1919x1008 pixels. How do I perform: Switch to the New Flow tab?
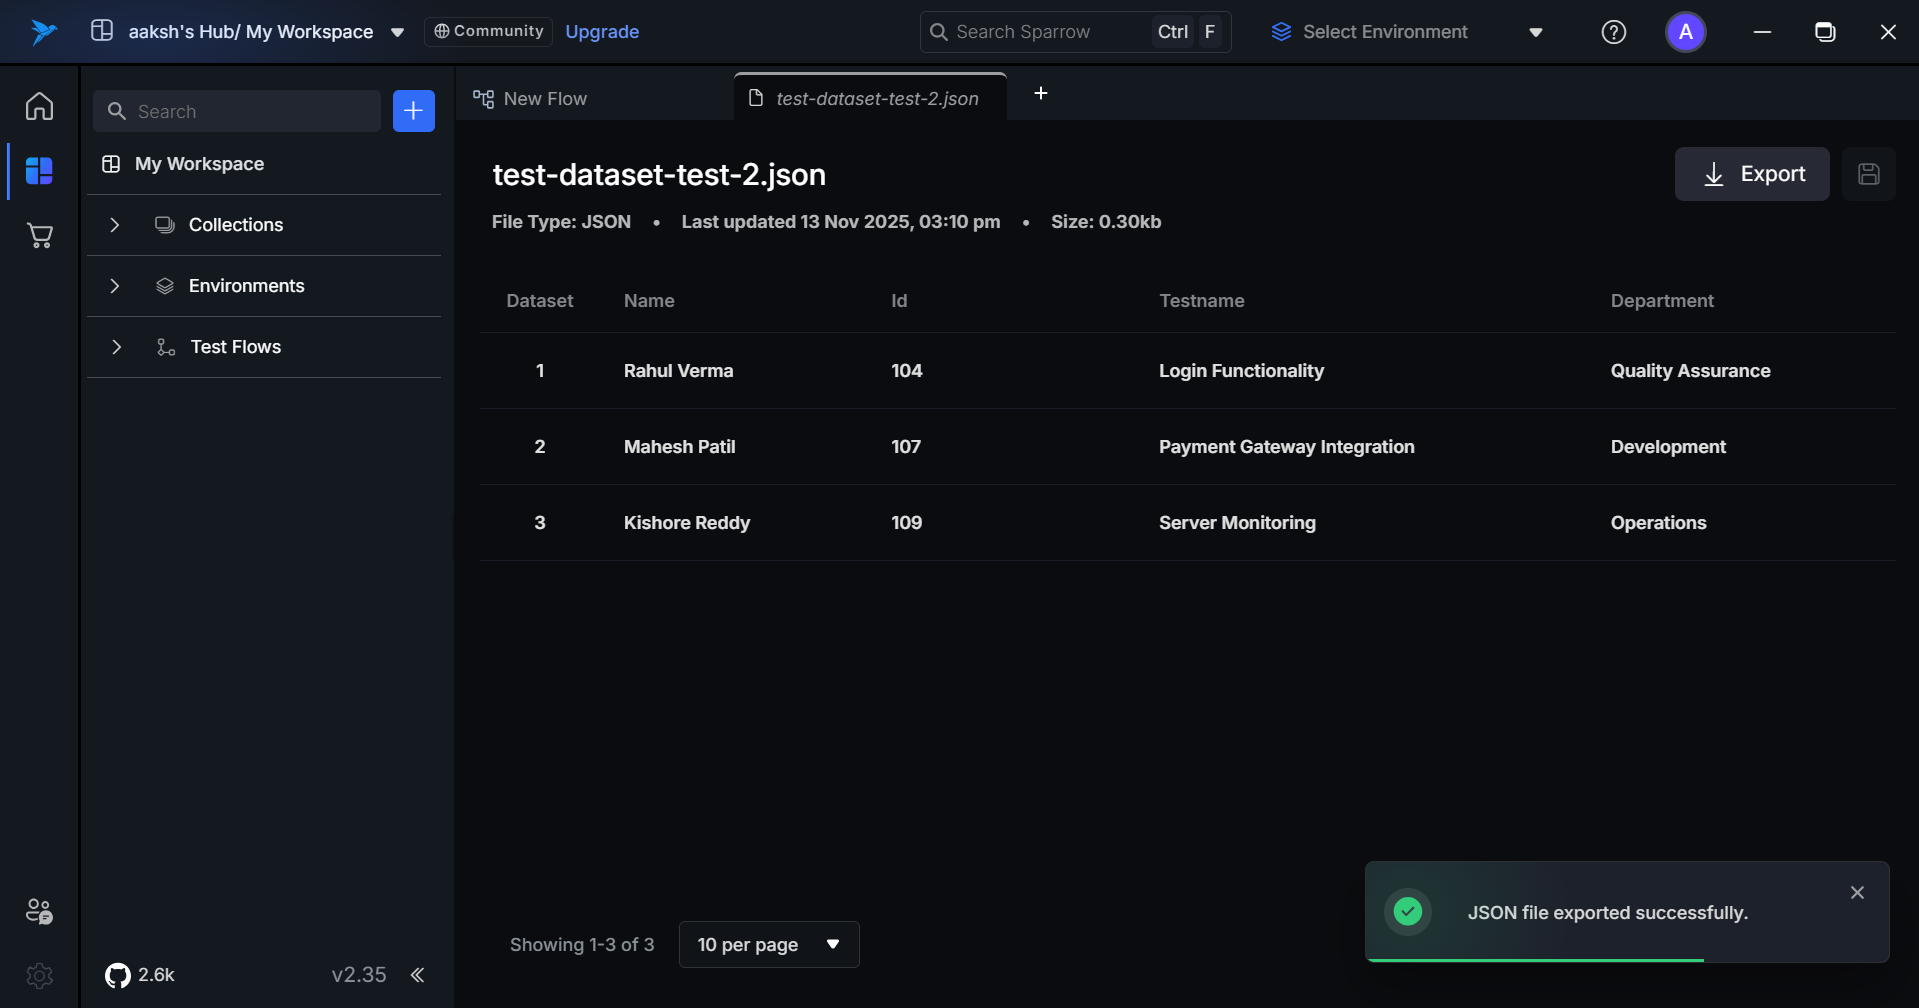[x=545, y=99]
